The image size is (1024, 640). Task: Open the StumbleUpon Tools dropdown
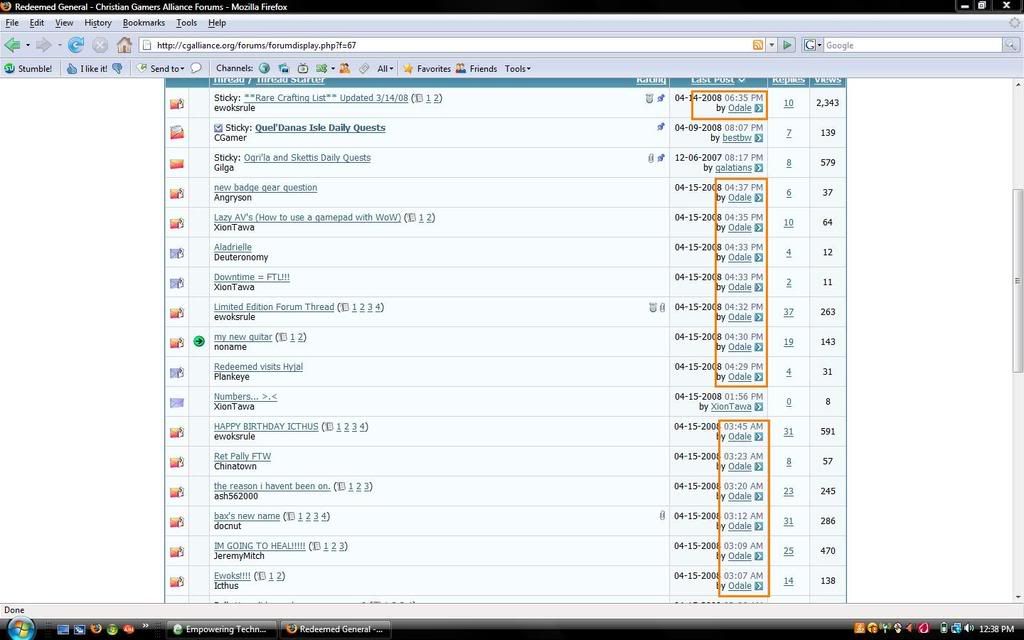tap(517, 69)
